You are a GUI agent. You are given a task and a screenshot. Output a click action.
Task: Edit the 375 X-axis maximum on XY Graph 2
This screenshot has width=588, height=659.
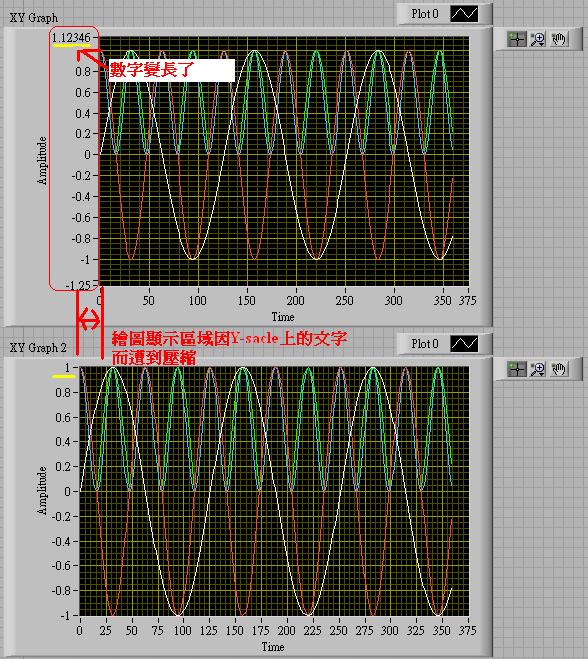467,630
